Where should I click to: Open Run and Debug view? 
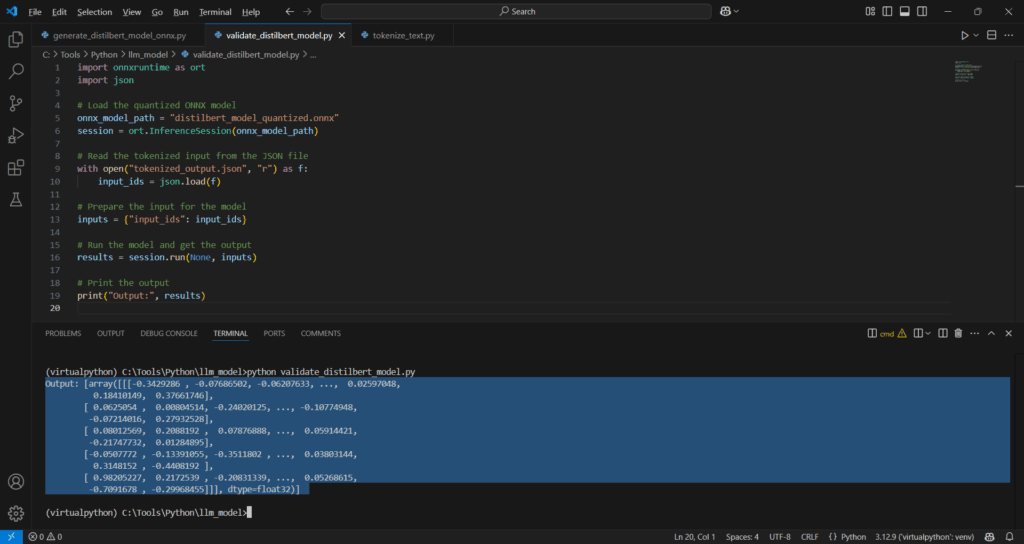16,135
